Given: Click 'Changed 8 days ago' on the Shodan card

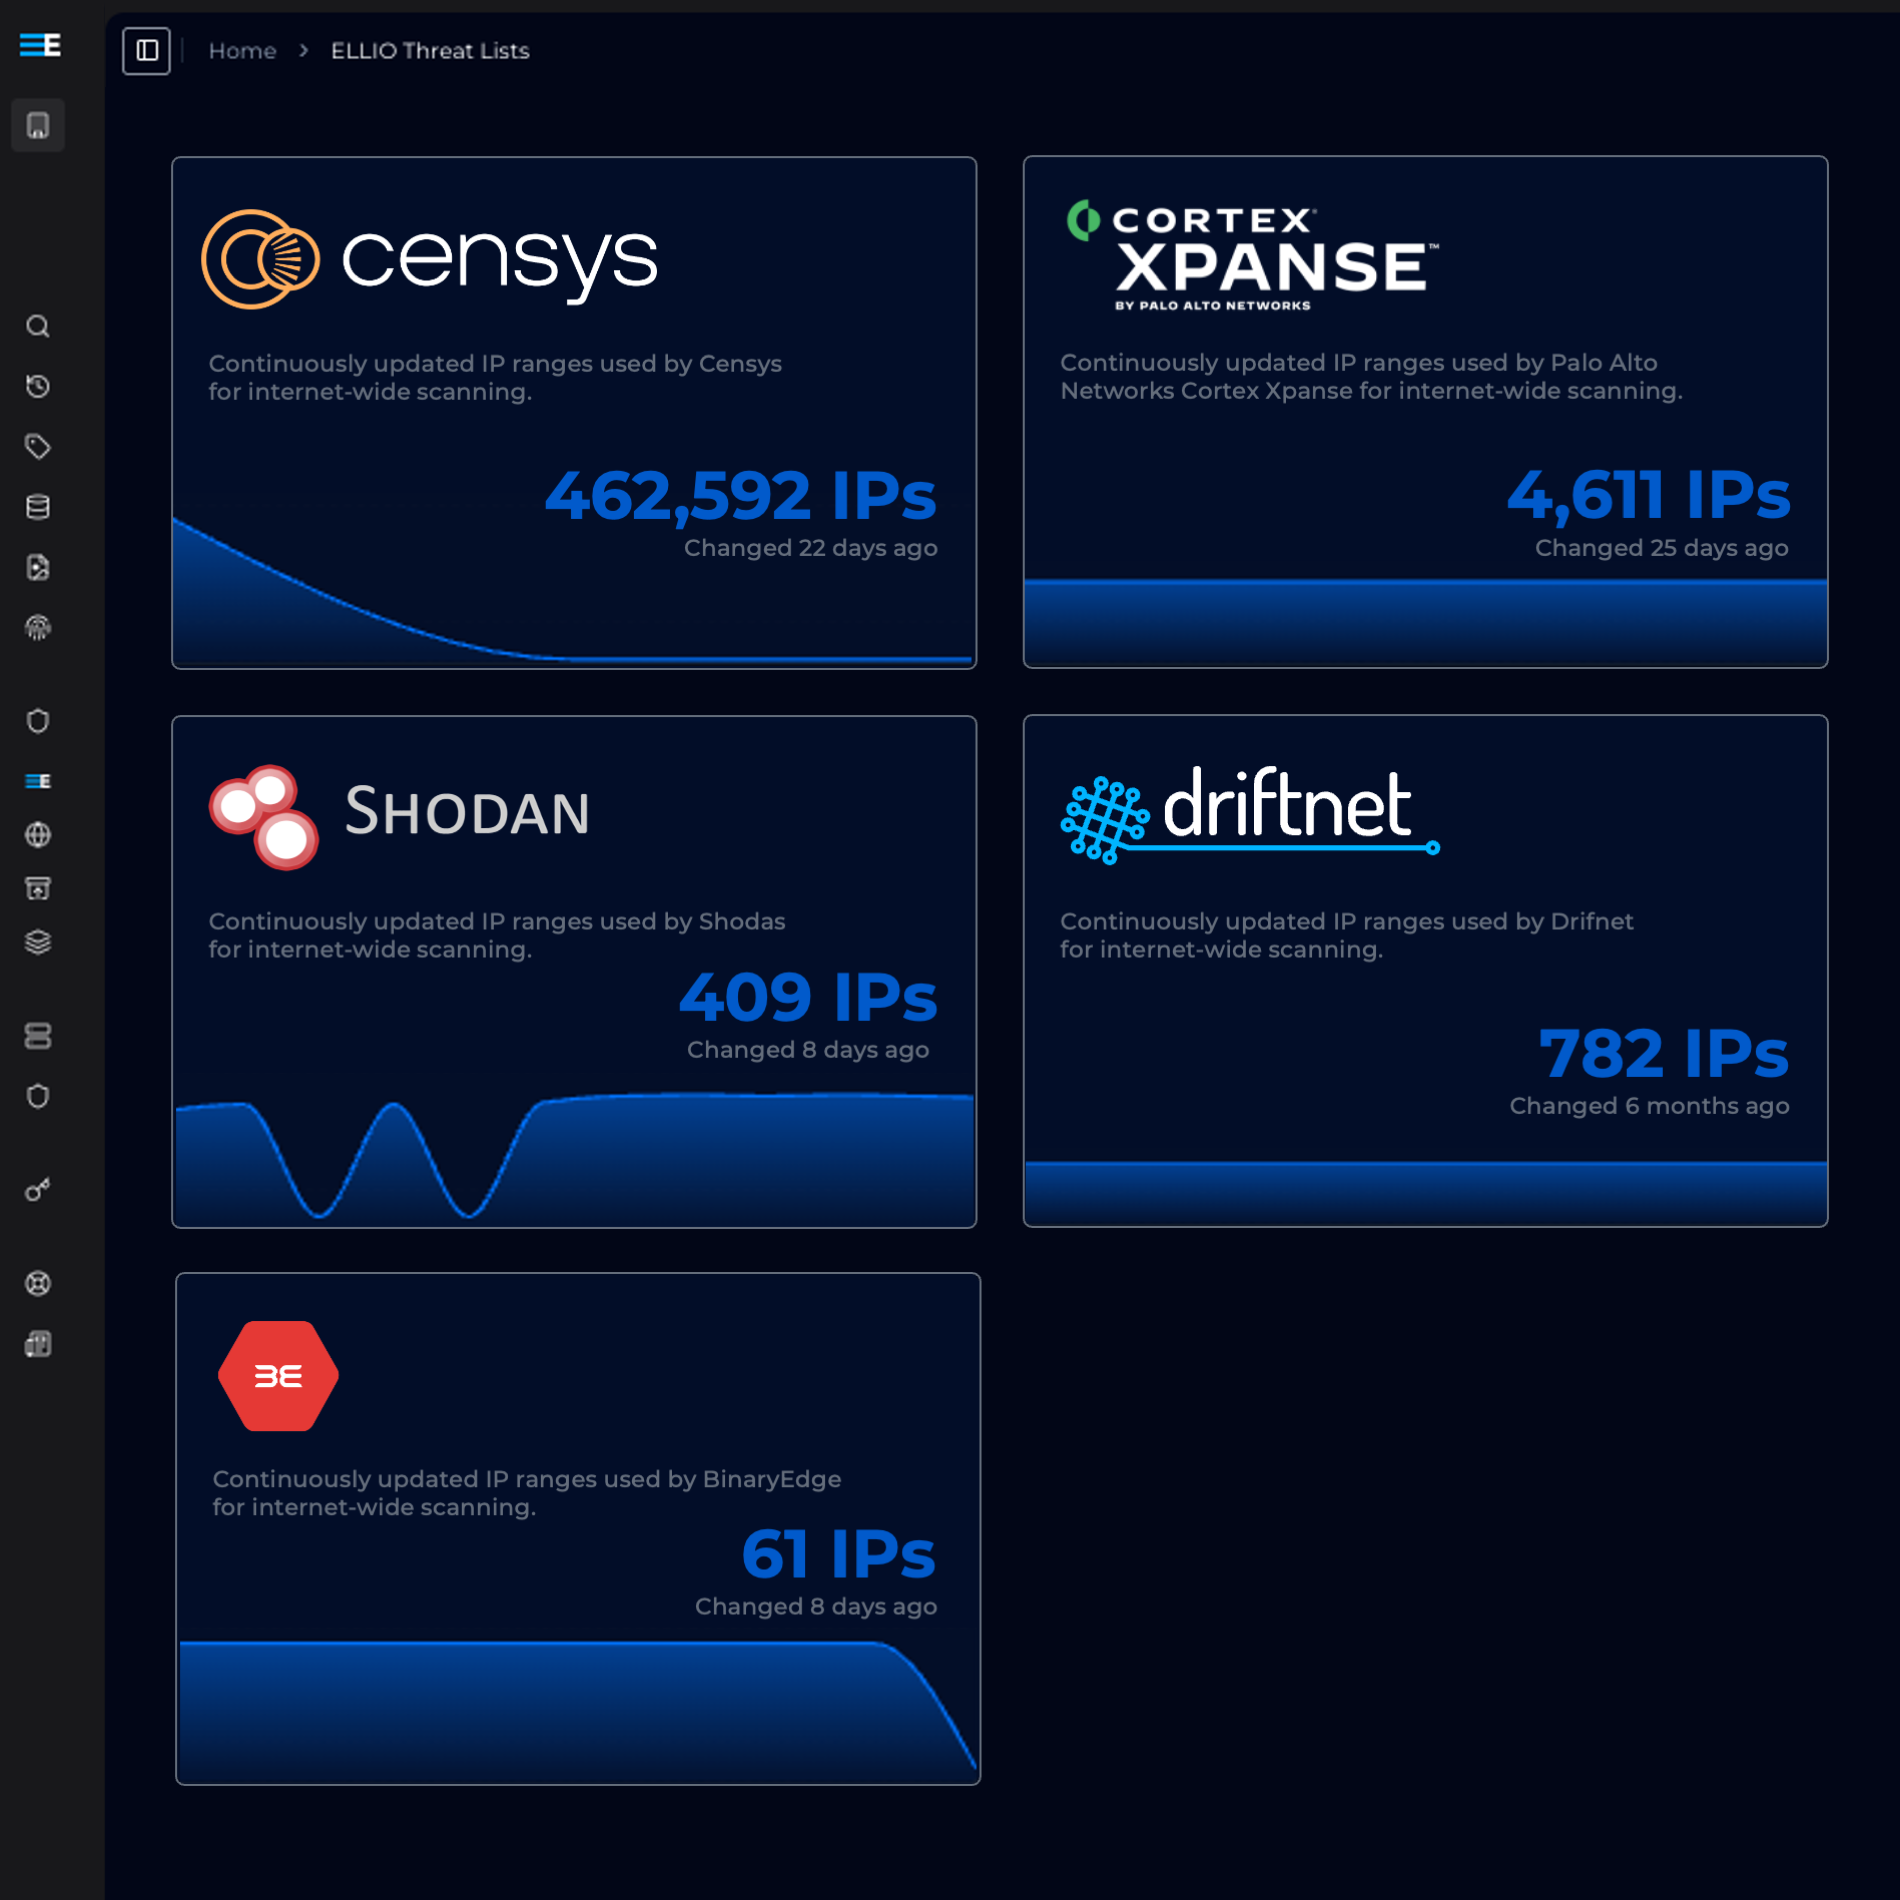Looking at the screenshot, I should 808,1050.
